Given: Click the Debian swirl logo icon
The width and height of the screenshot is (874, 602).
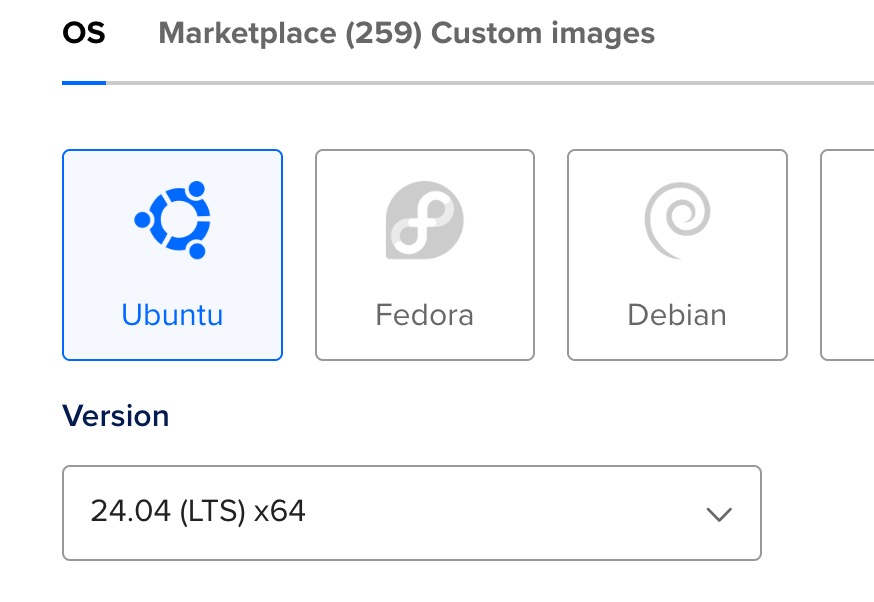Looking at the screenshot, I should tap(677, 219).
